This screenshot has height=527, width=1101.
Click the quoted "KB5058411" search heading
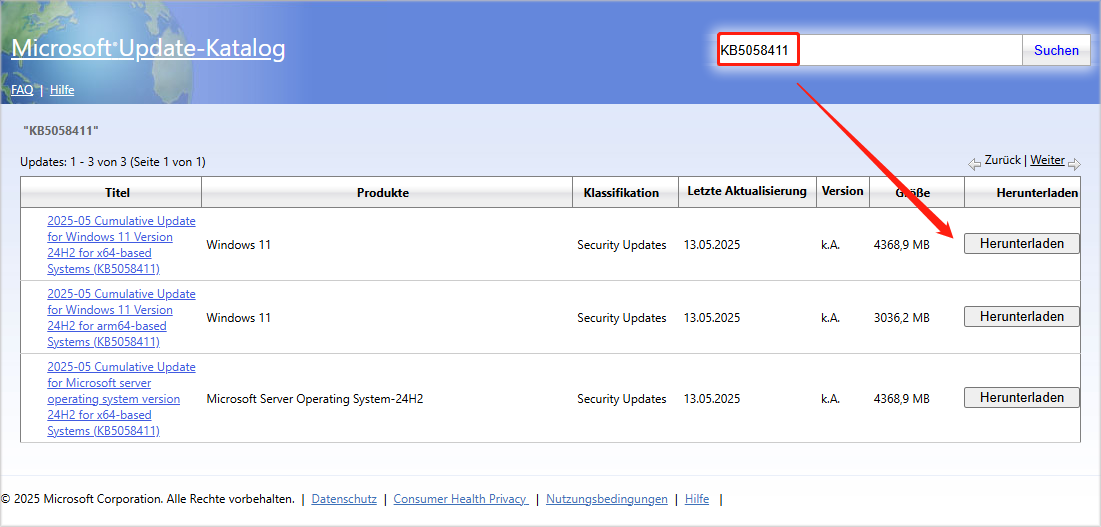[60, 131]
